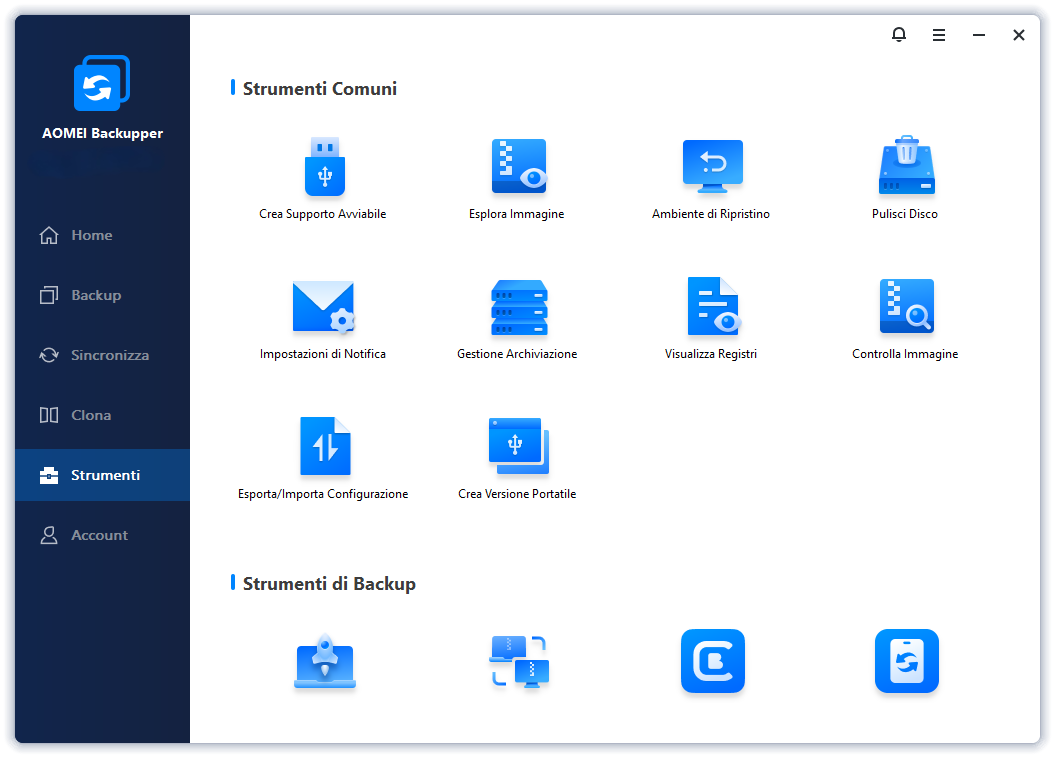Select the Pulisci Disco tool
The height and width of the screenshot is (758, 1055).
pyautogui.click(x=905, y=167)
